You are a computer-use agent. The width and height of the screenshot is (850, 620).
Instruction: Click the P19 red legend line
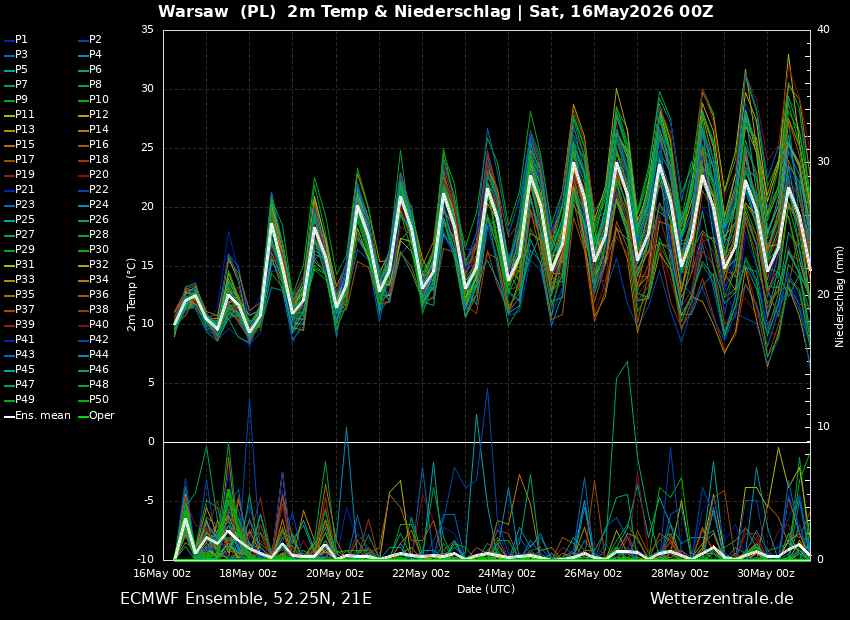(x=9, y=175)
